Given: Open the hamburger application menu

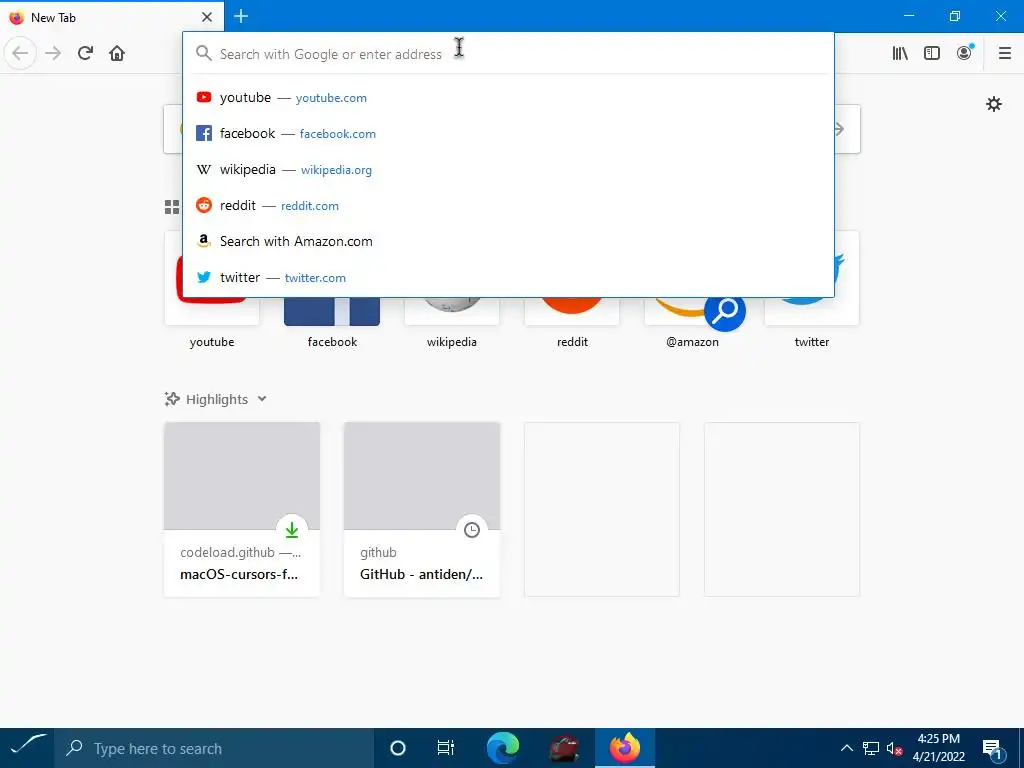Looking at the screenshot, I should tap(1005, 53).
